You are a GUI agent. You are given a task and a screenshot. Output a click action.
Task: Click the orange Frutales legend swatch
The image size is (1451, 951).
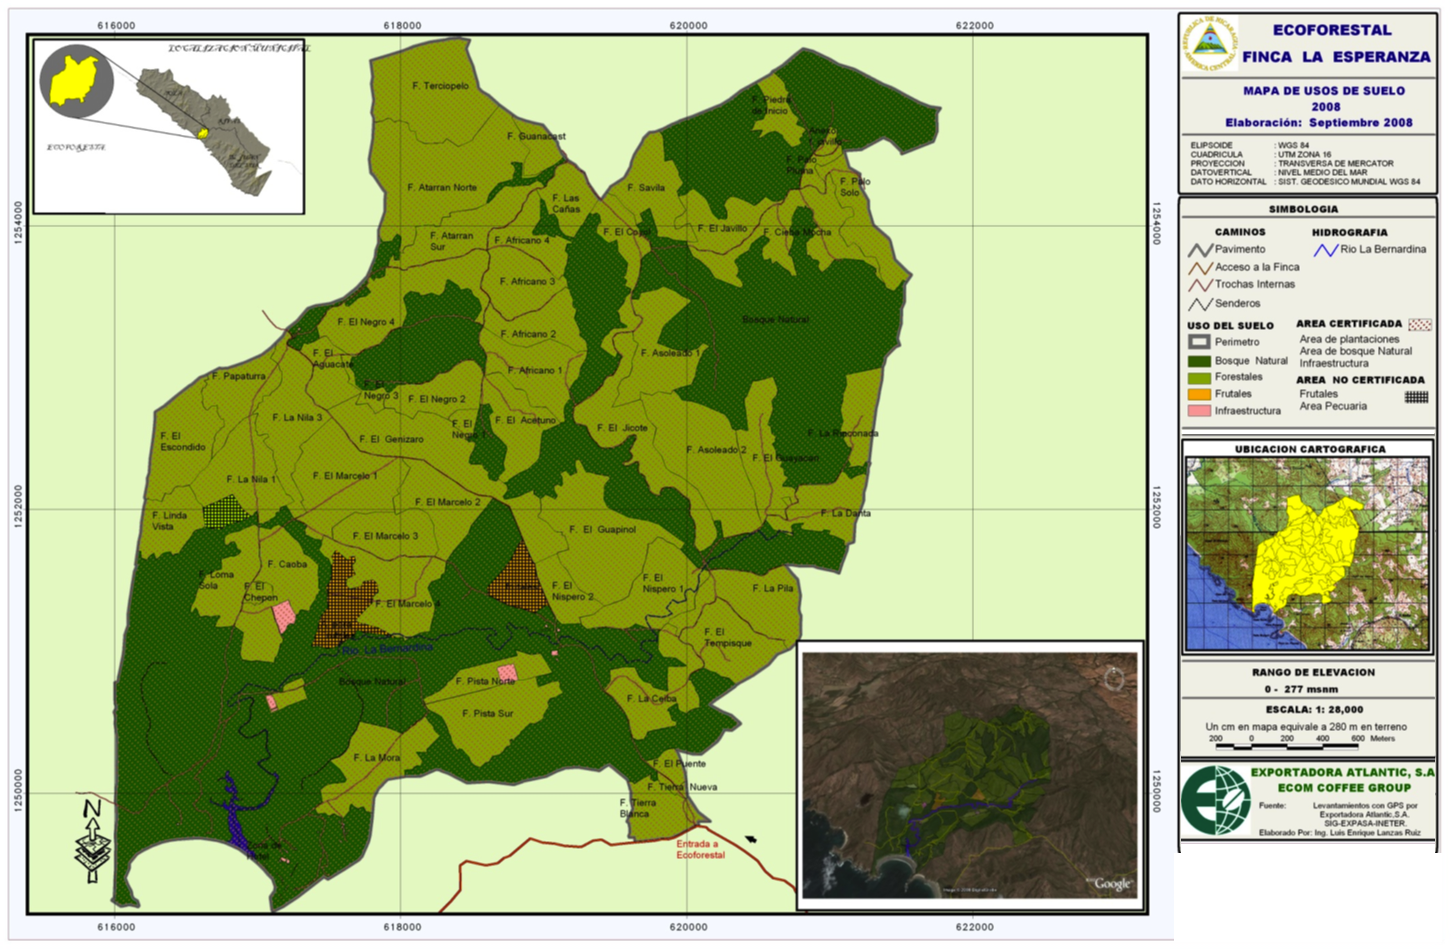(x=1199, y=394)
